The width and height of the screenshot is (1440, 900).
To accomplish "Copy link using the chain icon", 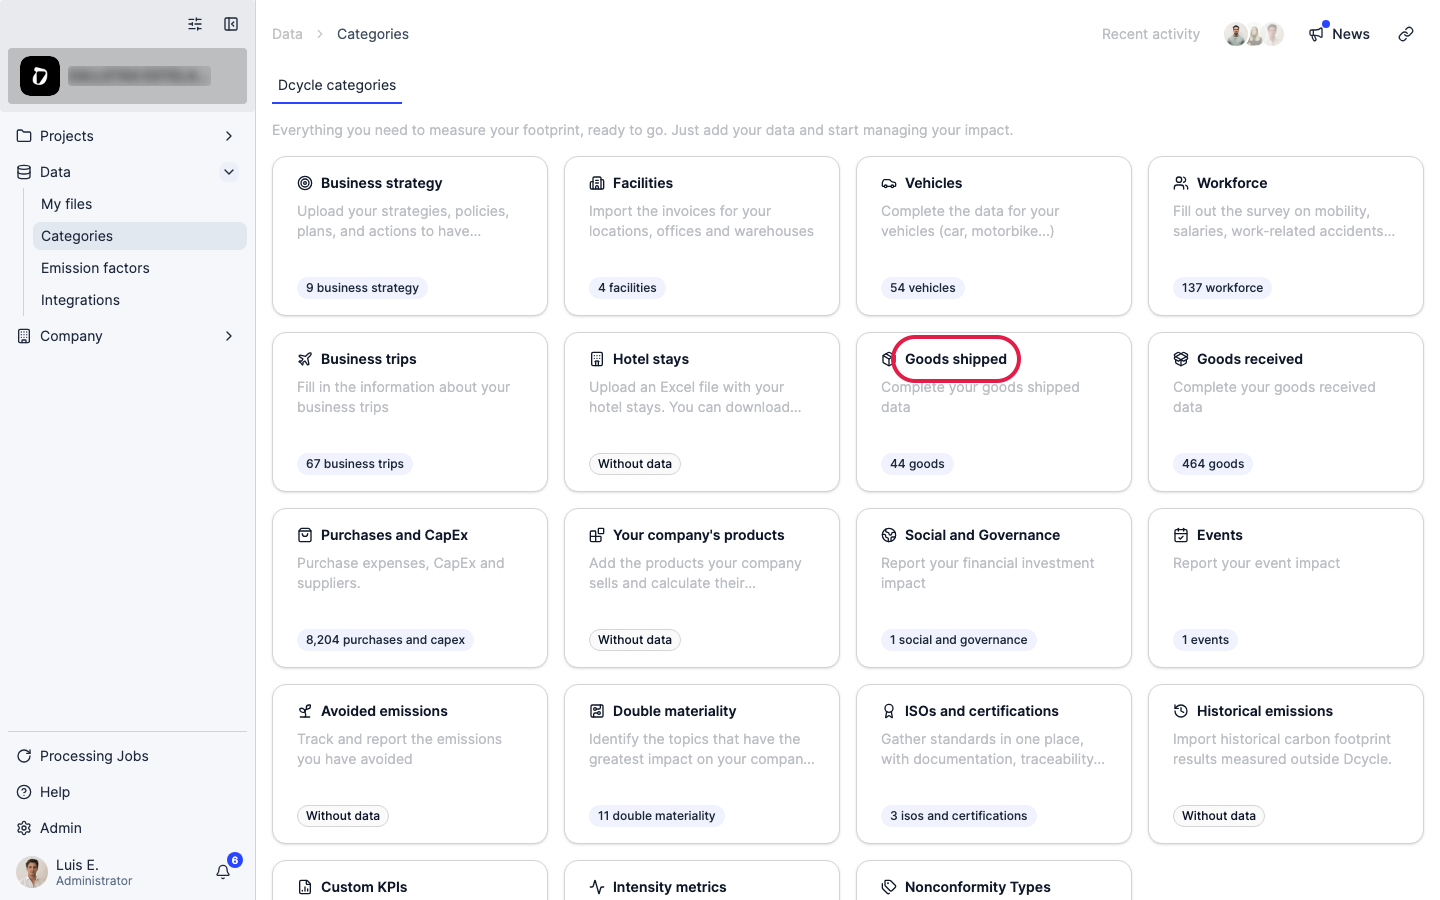I will tap(1406, 34).
